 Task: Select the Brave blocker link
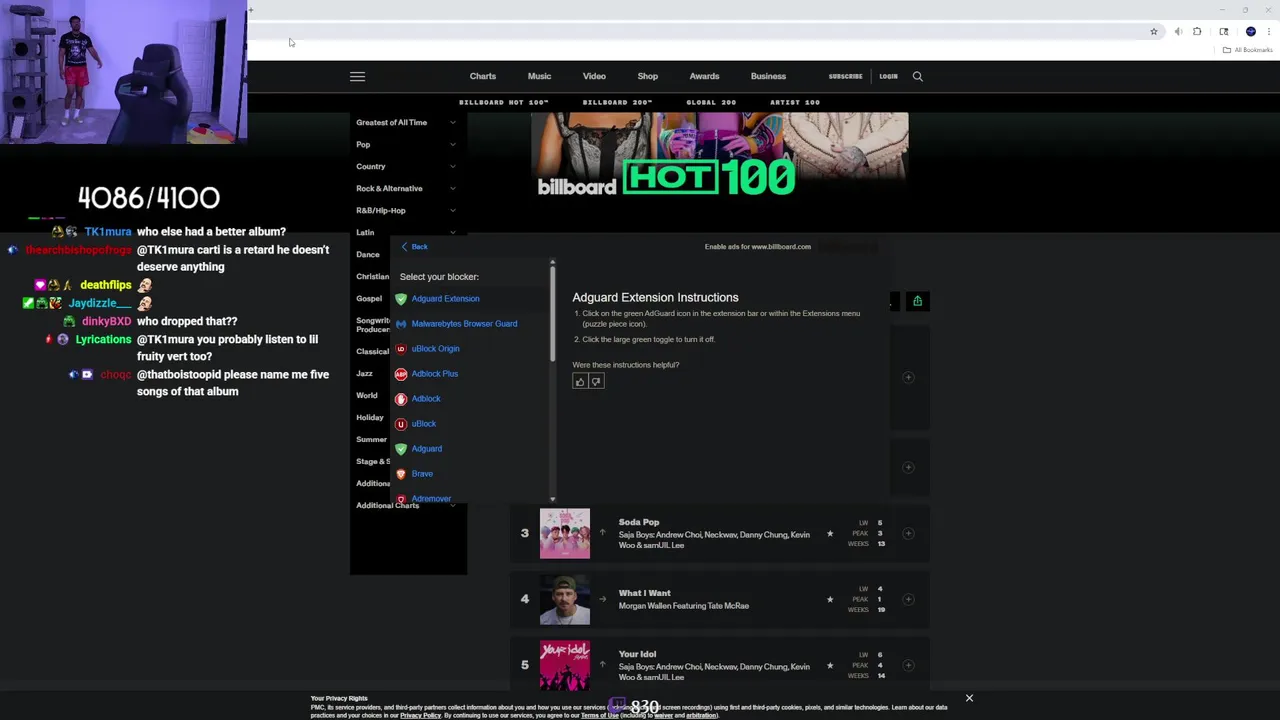(x=422, y=474)
